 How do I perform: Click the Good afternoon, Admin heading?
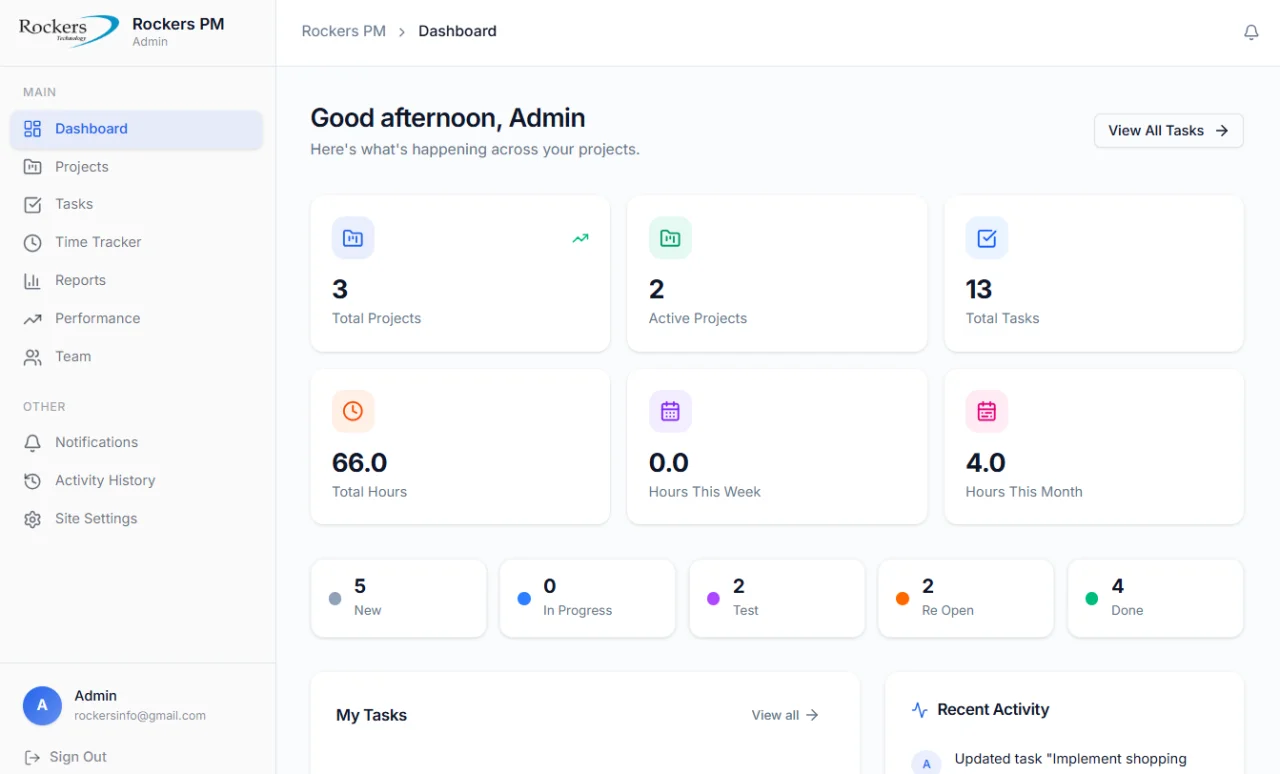(x=448, y=118)
